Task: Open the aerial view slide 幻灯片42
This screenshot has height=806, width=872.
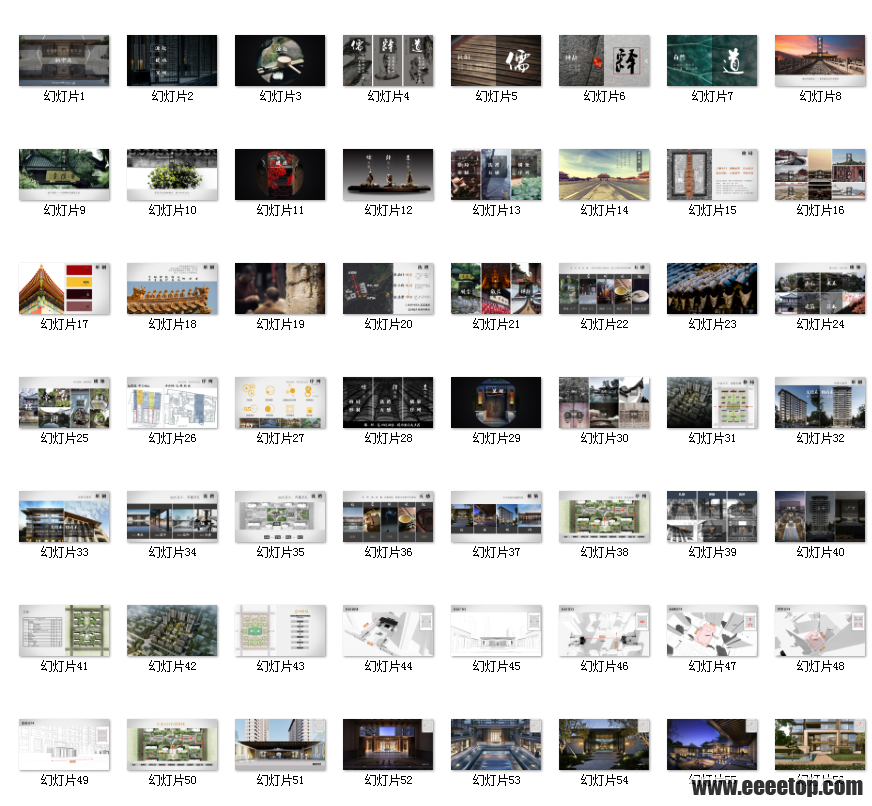Action: pos(172,631)
